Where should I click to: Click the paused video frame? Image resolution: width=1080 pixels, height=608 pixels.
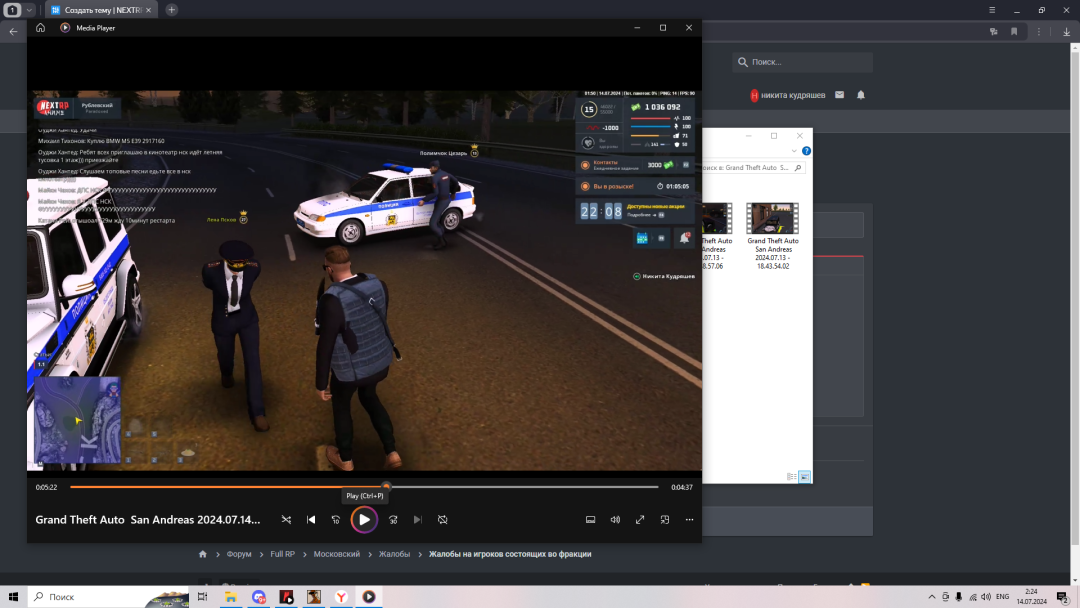(x=364, y=281)
